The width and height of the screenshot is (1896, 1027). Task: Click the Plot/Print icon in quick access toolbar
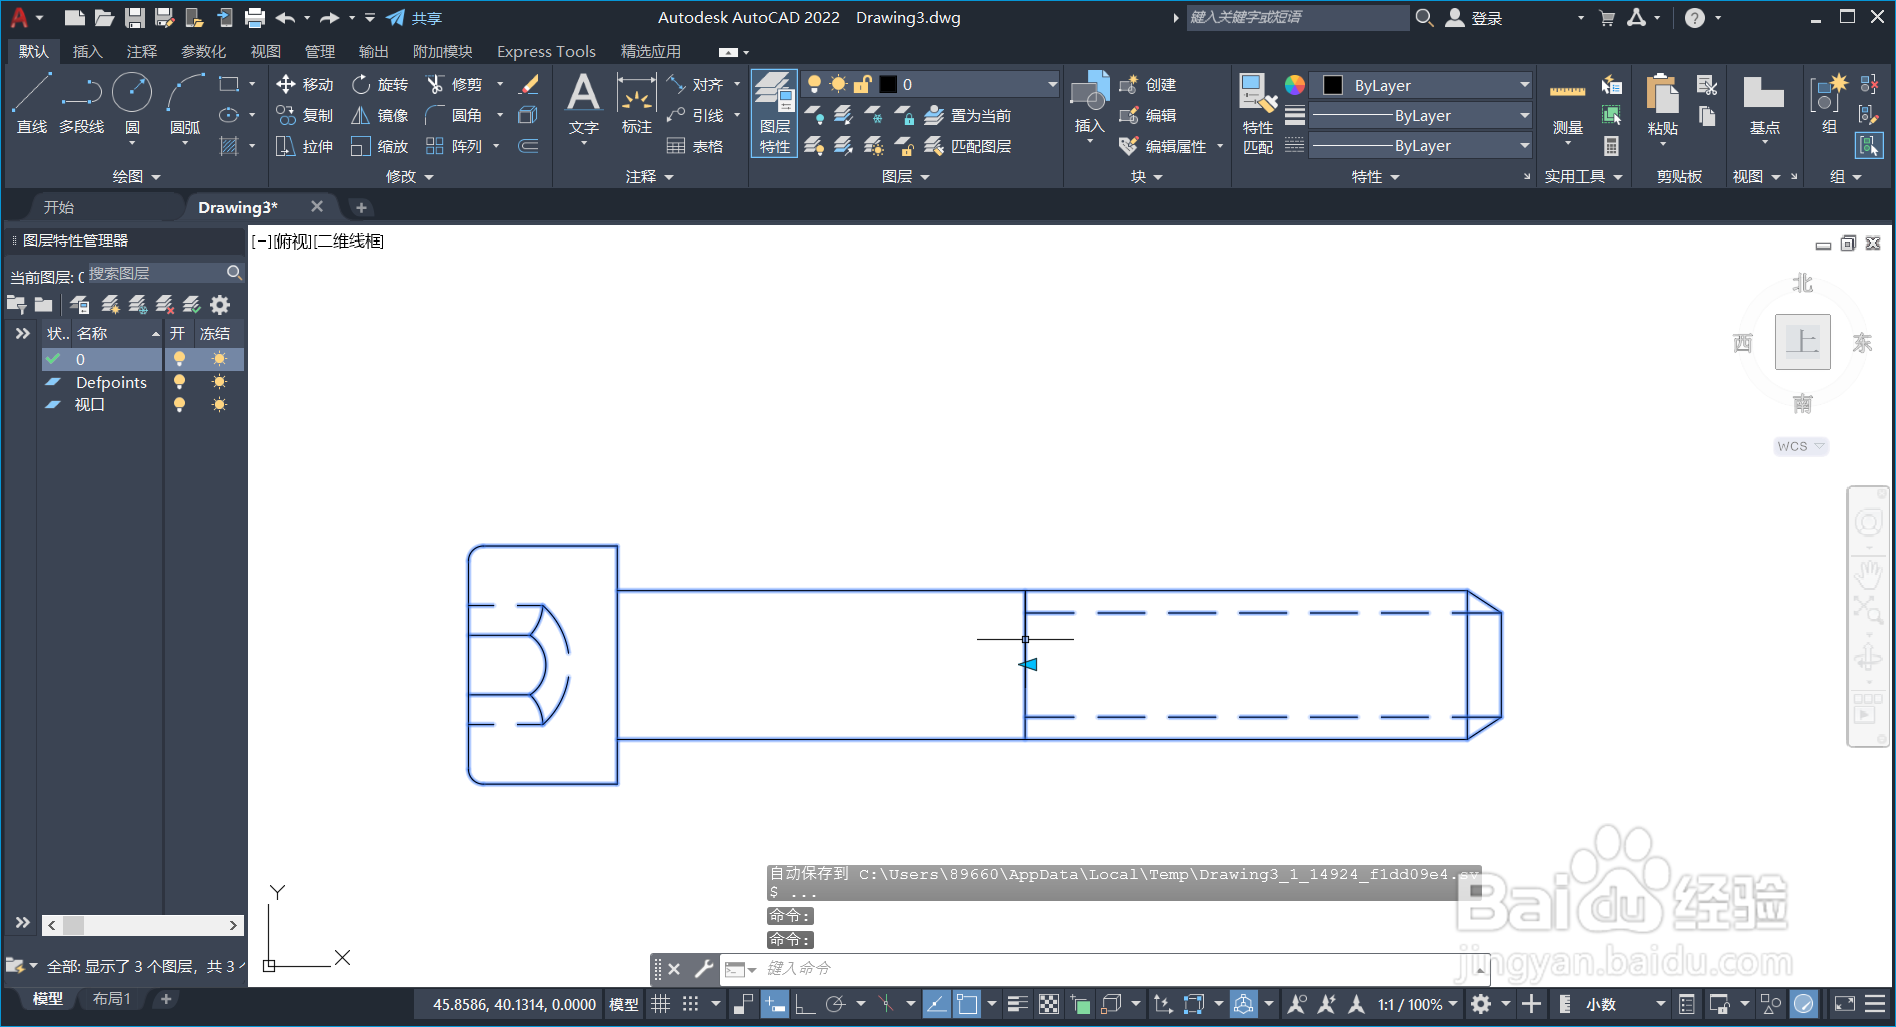tap(255, 18)
